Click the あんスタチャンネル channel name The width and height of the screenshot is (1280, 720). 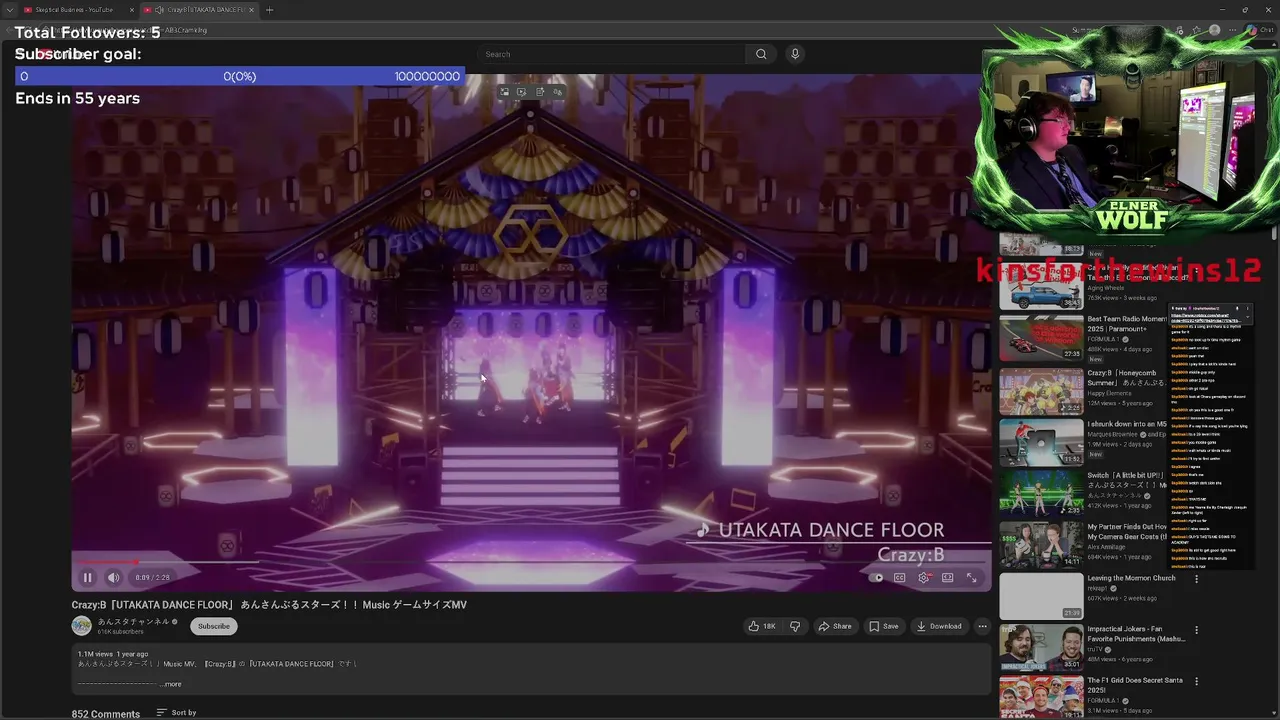(x=133, y=621)
